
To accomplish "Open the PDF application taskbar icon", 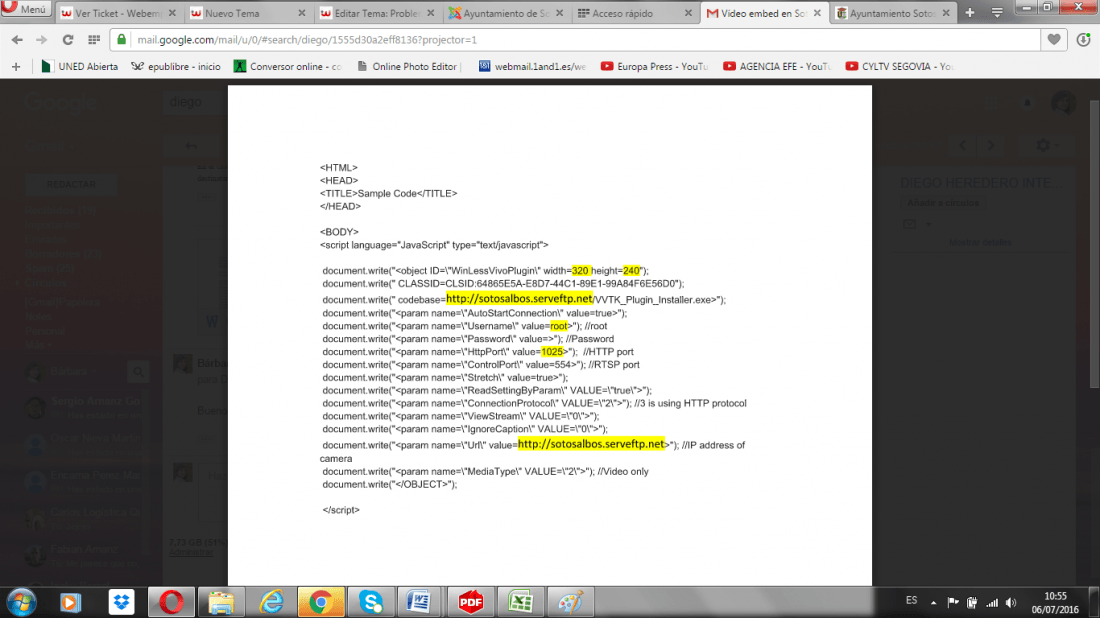I will (470, 603).
